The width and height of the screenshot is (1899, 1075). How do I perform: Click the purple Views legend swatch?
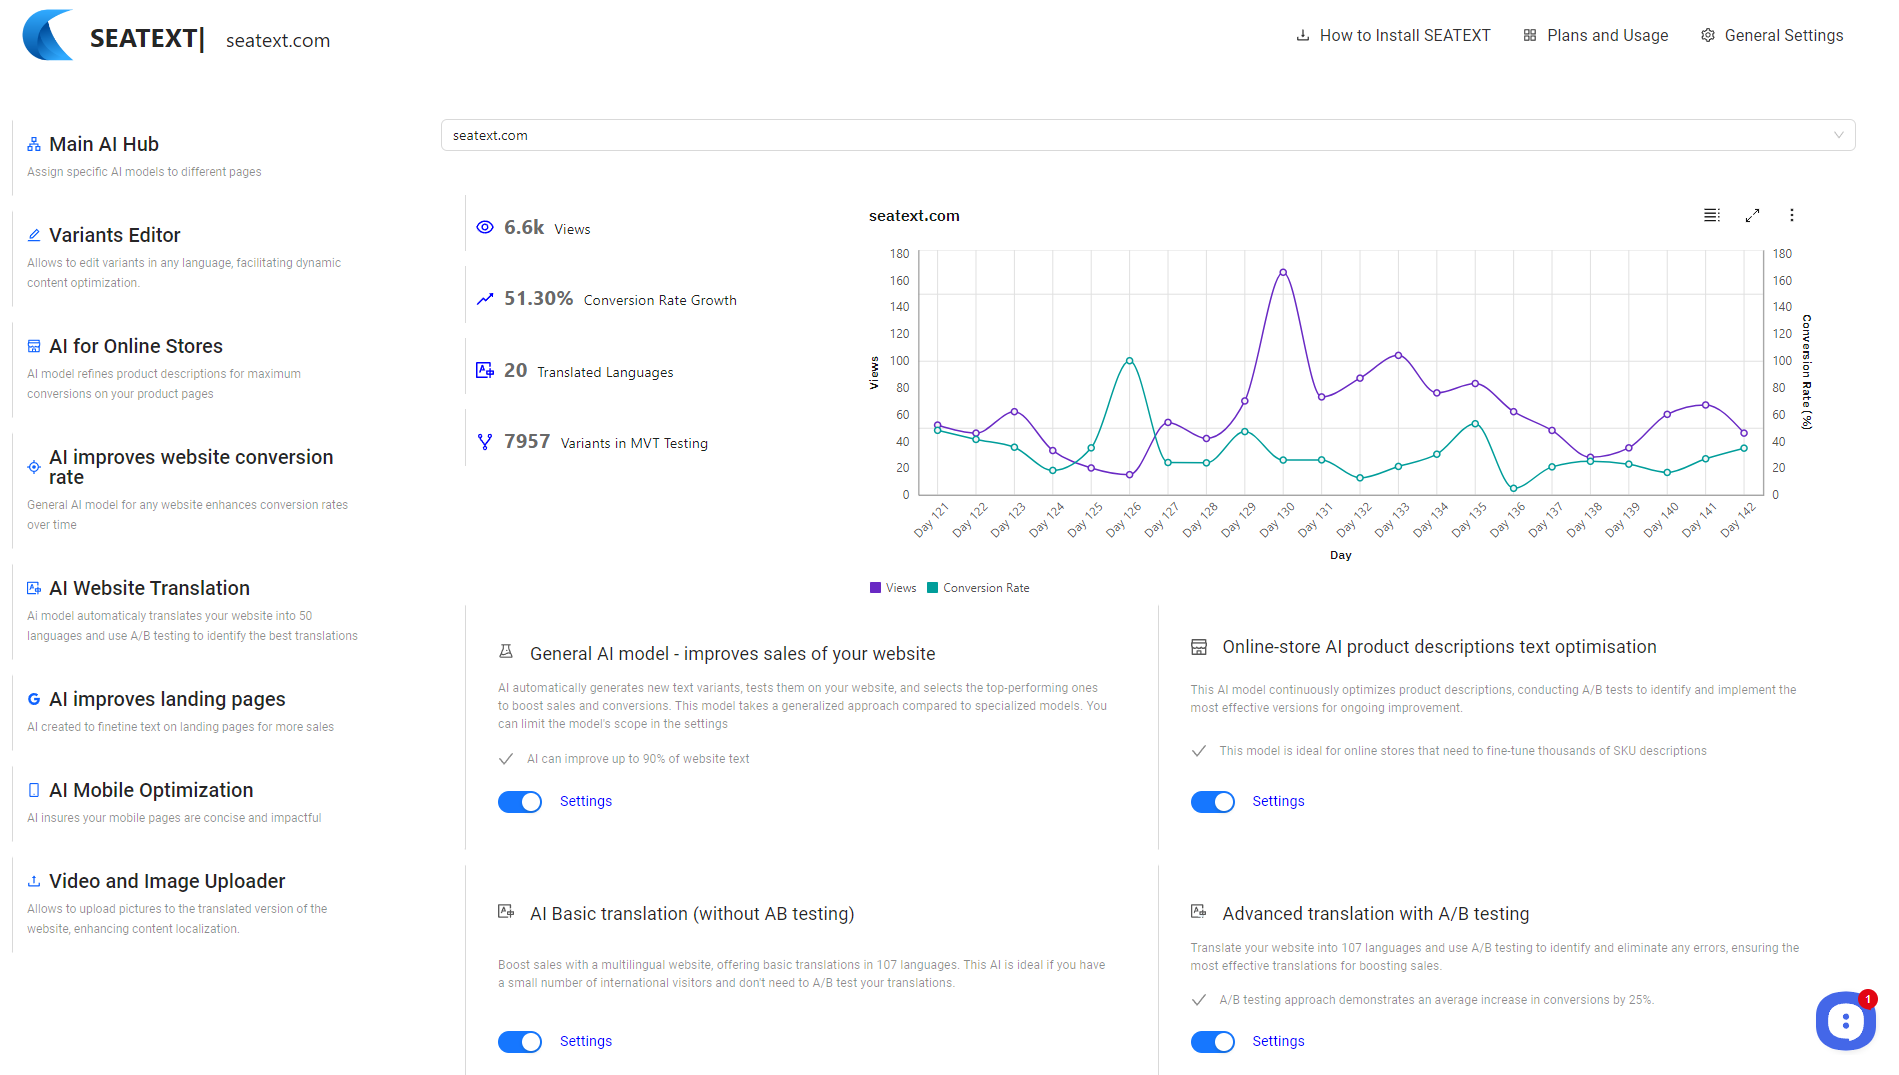876,588
